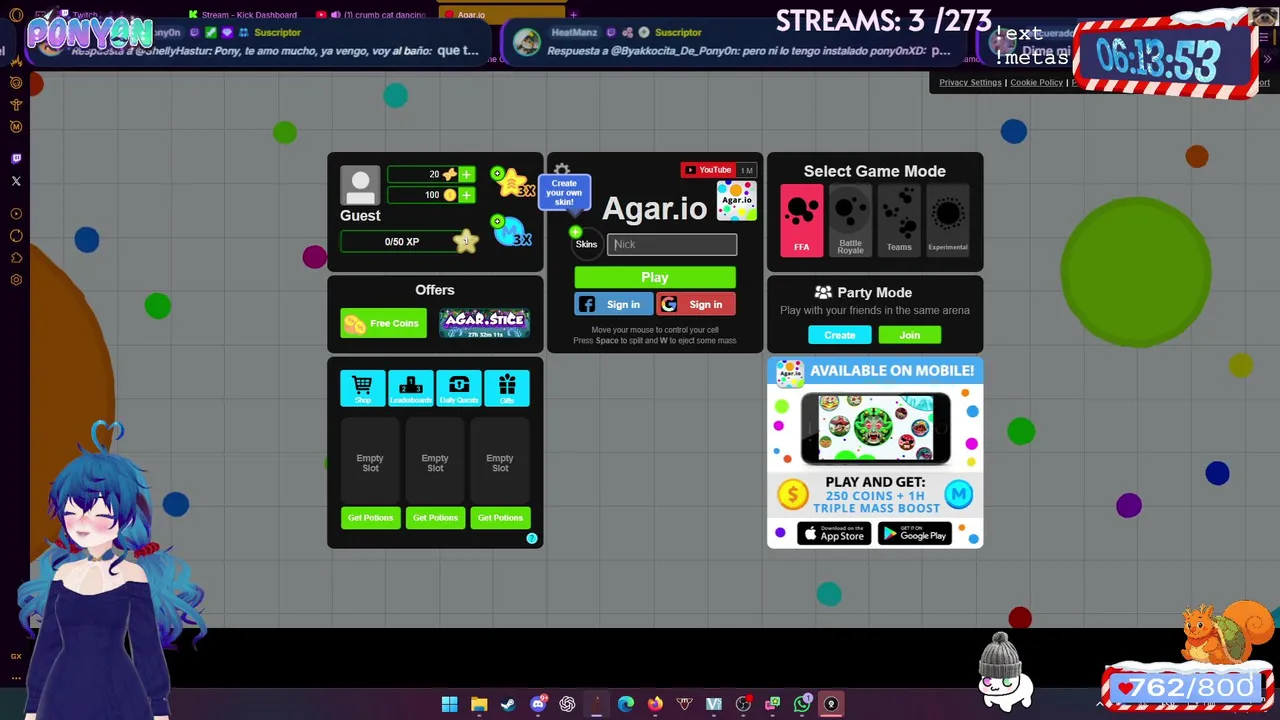
Task: Get Potions for the middle empty slot
Action: (435, 518)
